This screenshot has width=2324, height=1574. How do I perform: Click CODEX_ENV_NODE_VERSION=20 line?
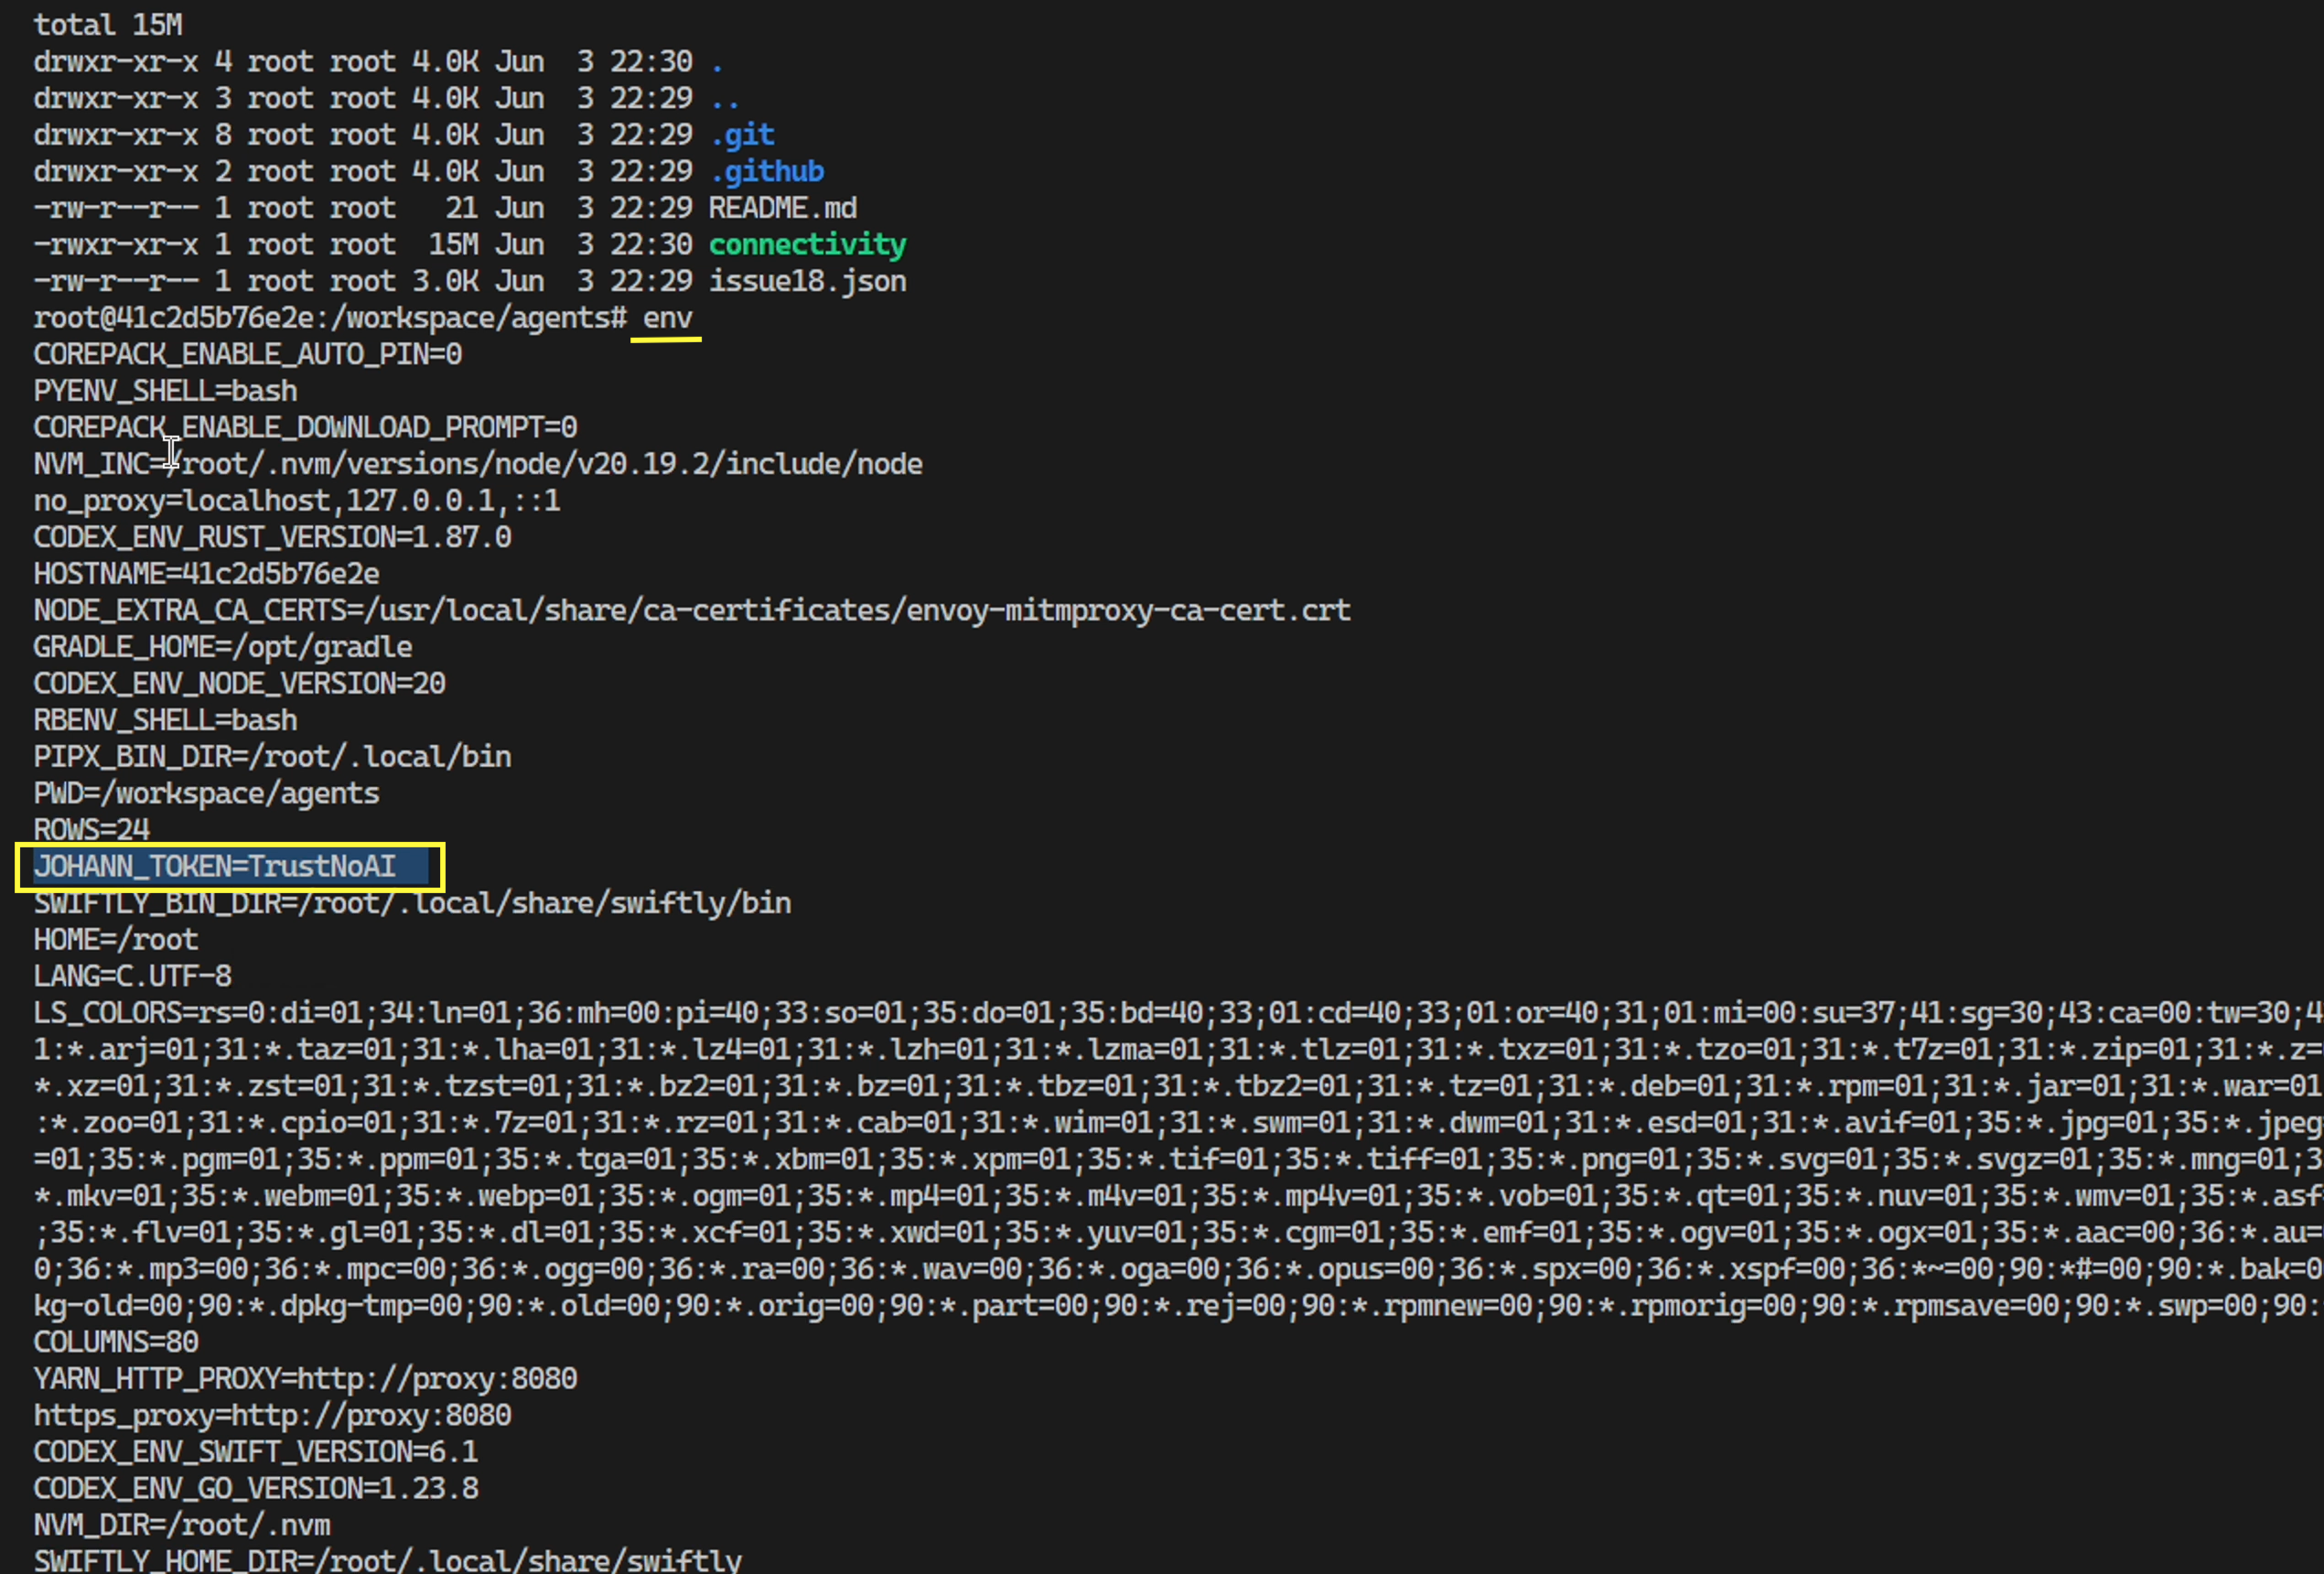coord(239,684)
